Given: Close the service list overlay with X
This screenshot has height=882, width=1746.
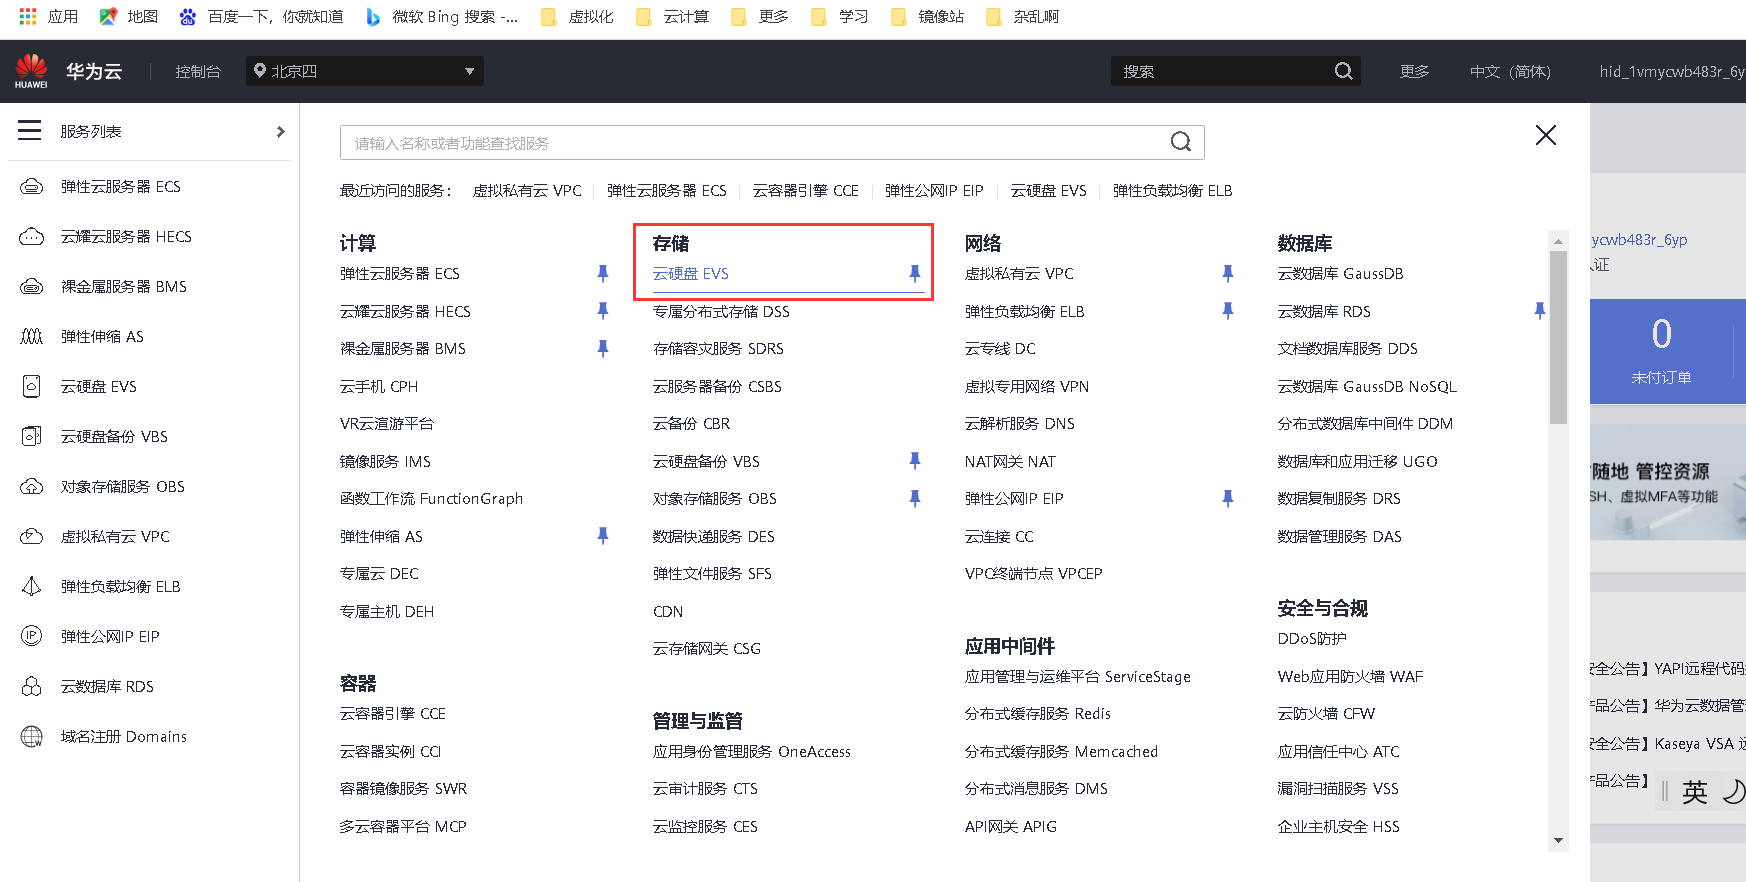Looking at the screenshot, I should pos(1546,135).
